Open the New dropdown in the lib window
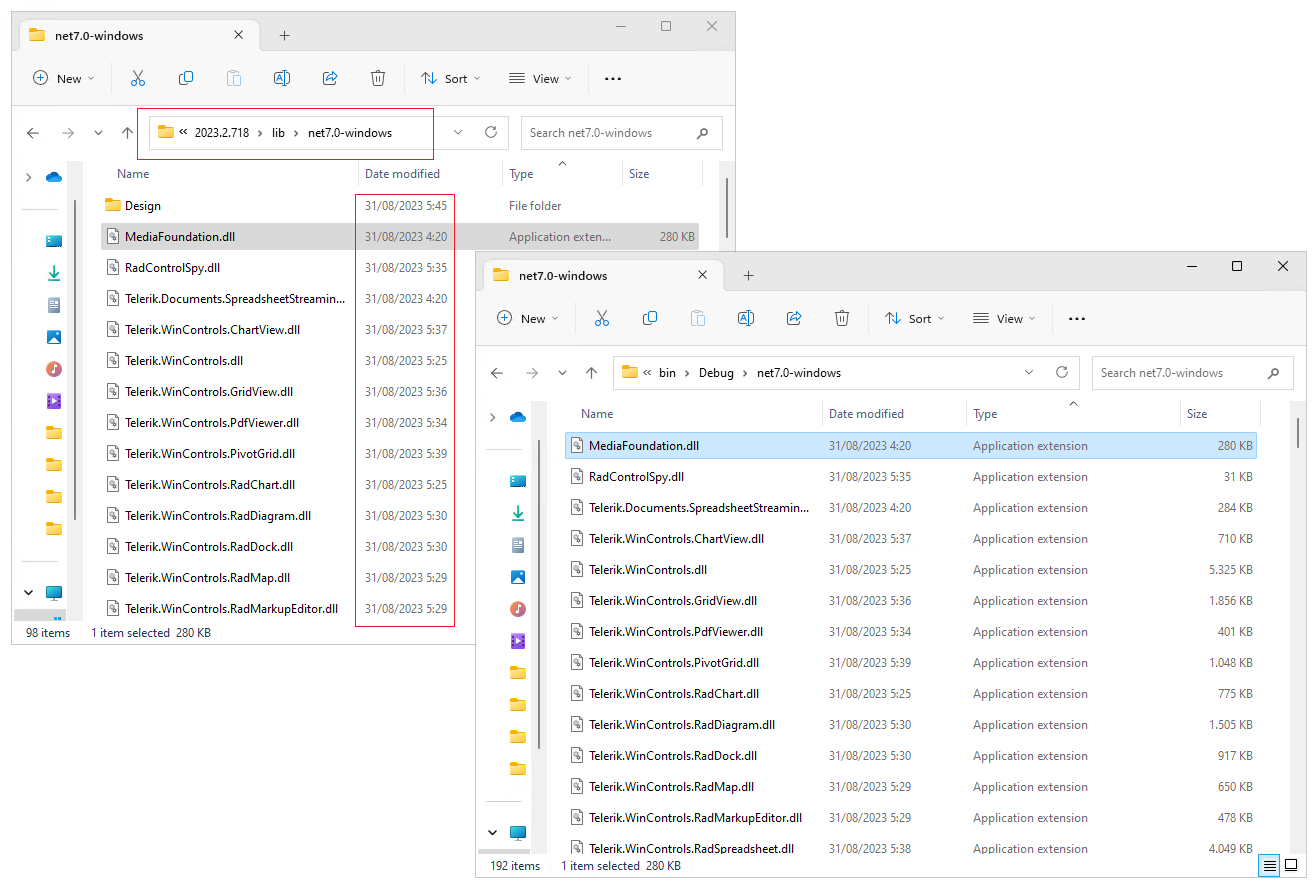 tap(64, 78)
